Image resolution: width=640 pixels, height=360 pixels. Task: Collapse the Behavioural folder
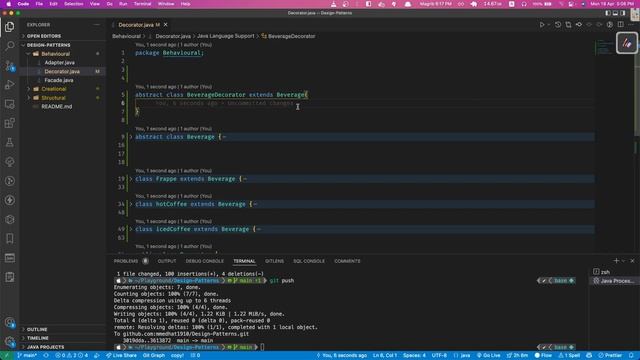tap(55, 54)
